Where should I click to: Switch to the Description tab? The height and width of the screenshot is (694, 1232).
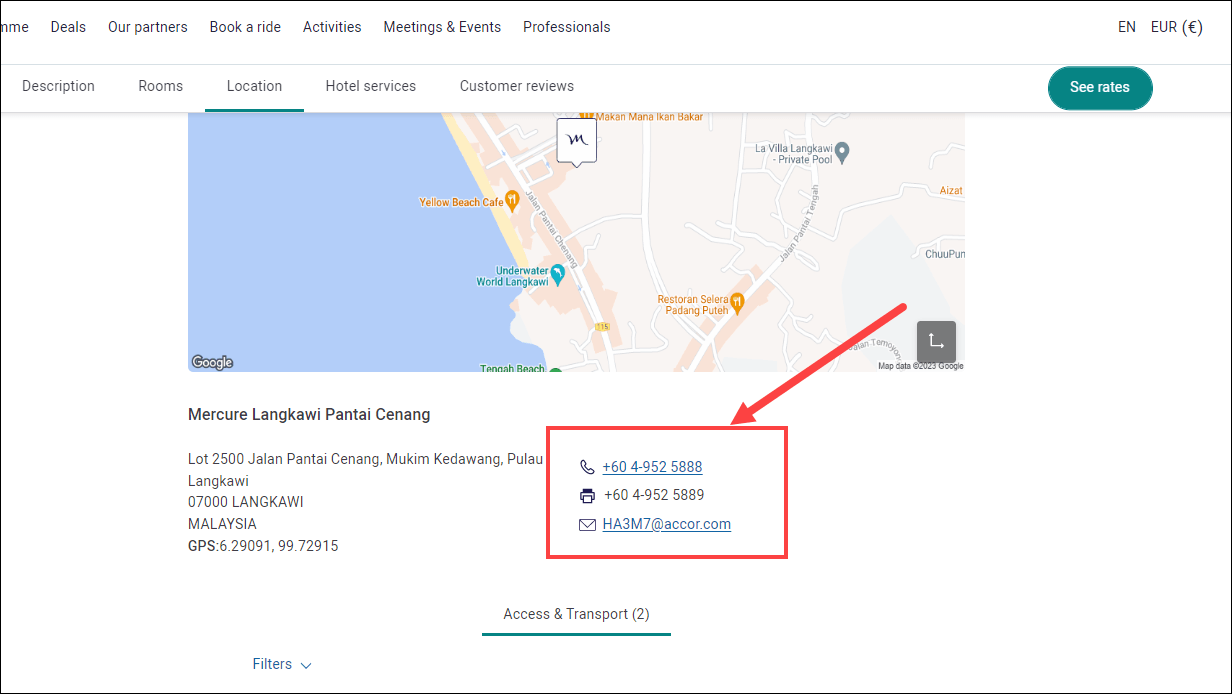58,86
